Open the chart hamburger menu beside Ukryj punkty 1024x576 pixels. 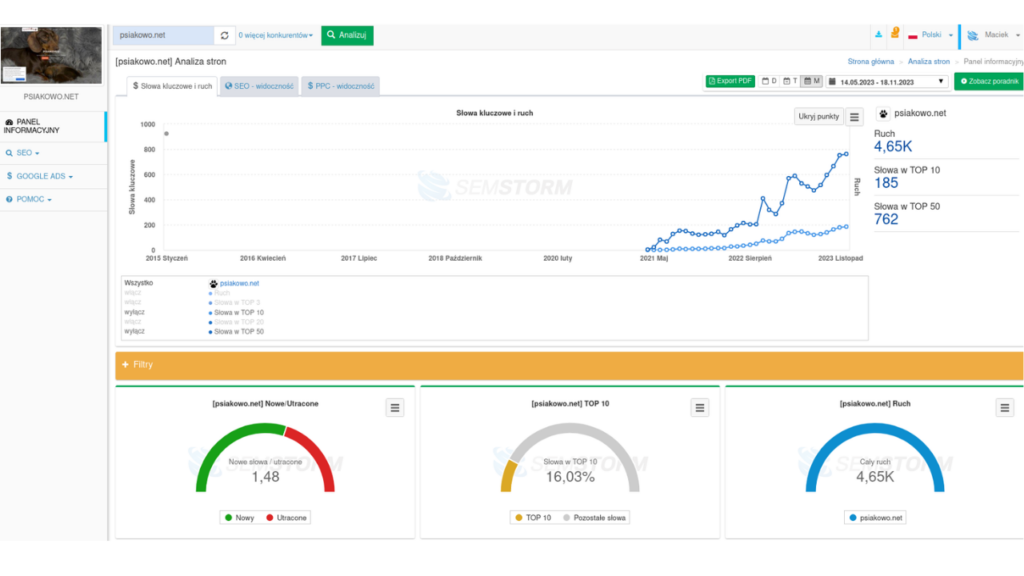854,117
